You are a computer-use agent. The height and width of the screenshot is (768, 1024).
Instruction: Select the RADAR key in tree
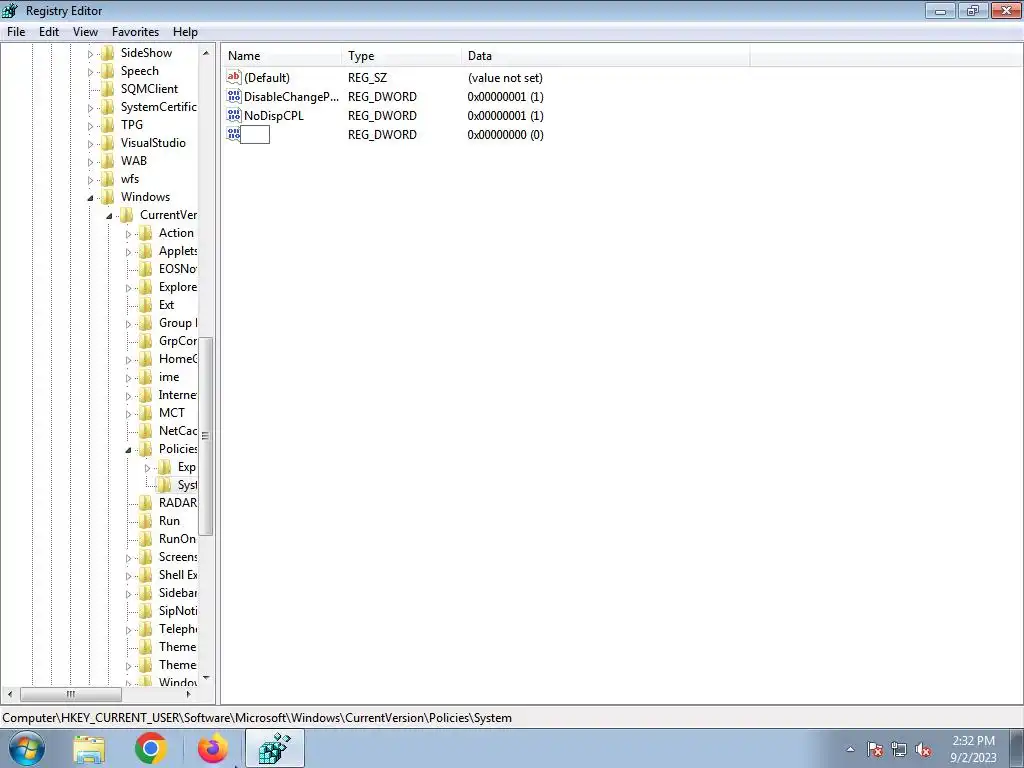(x=178, y=503)
